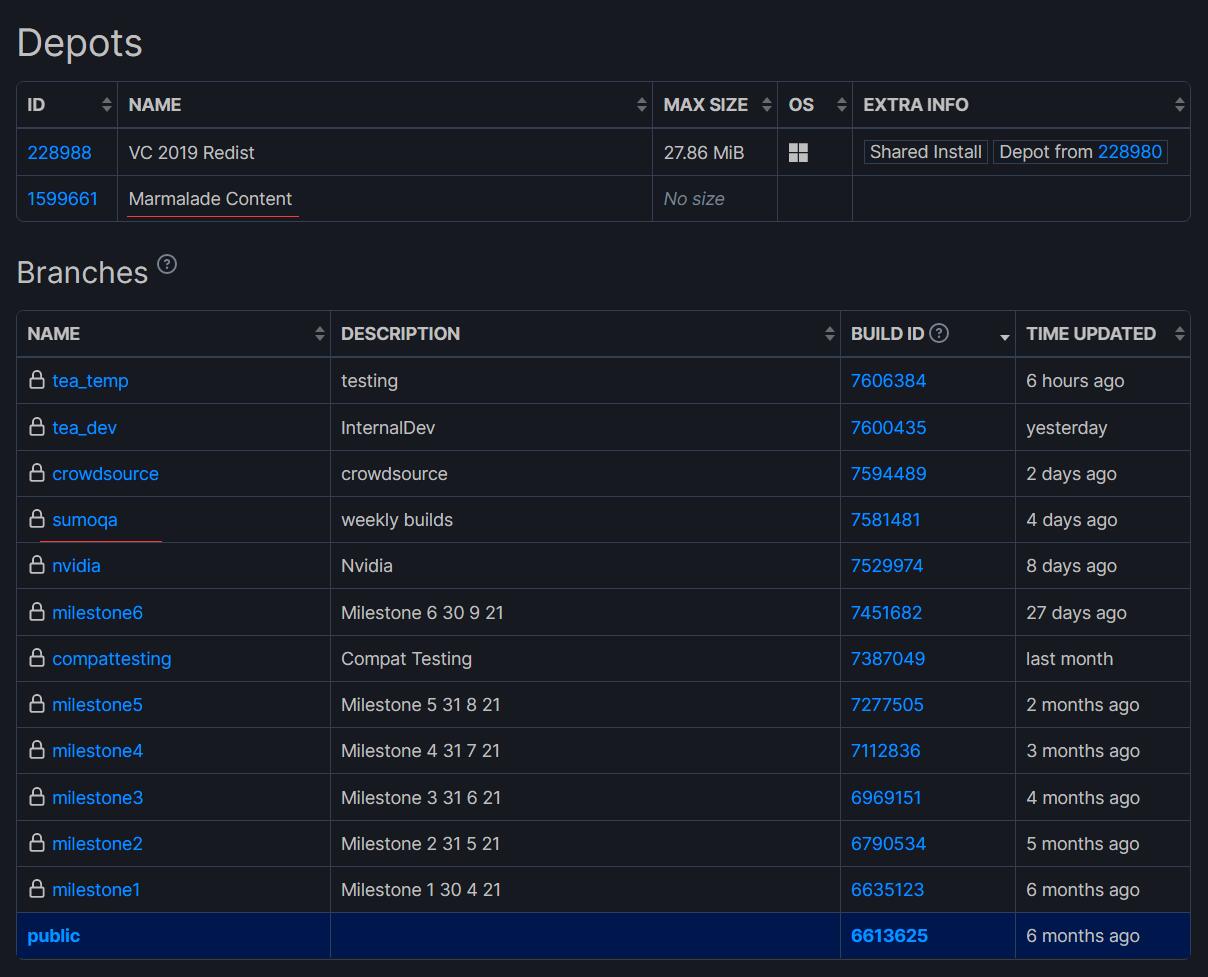Image resolution: width=1208 pixels, height=977 pixels.
Task: Open depot ID 1599661 link
Action: pos(63,198)
